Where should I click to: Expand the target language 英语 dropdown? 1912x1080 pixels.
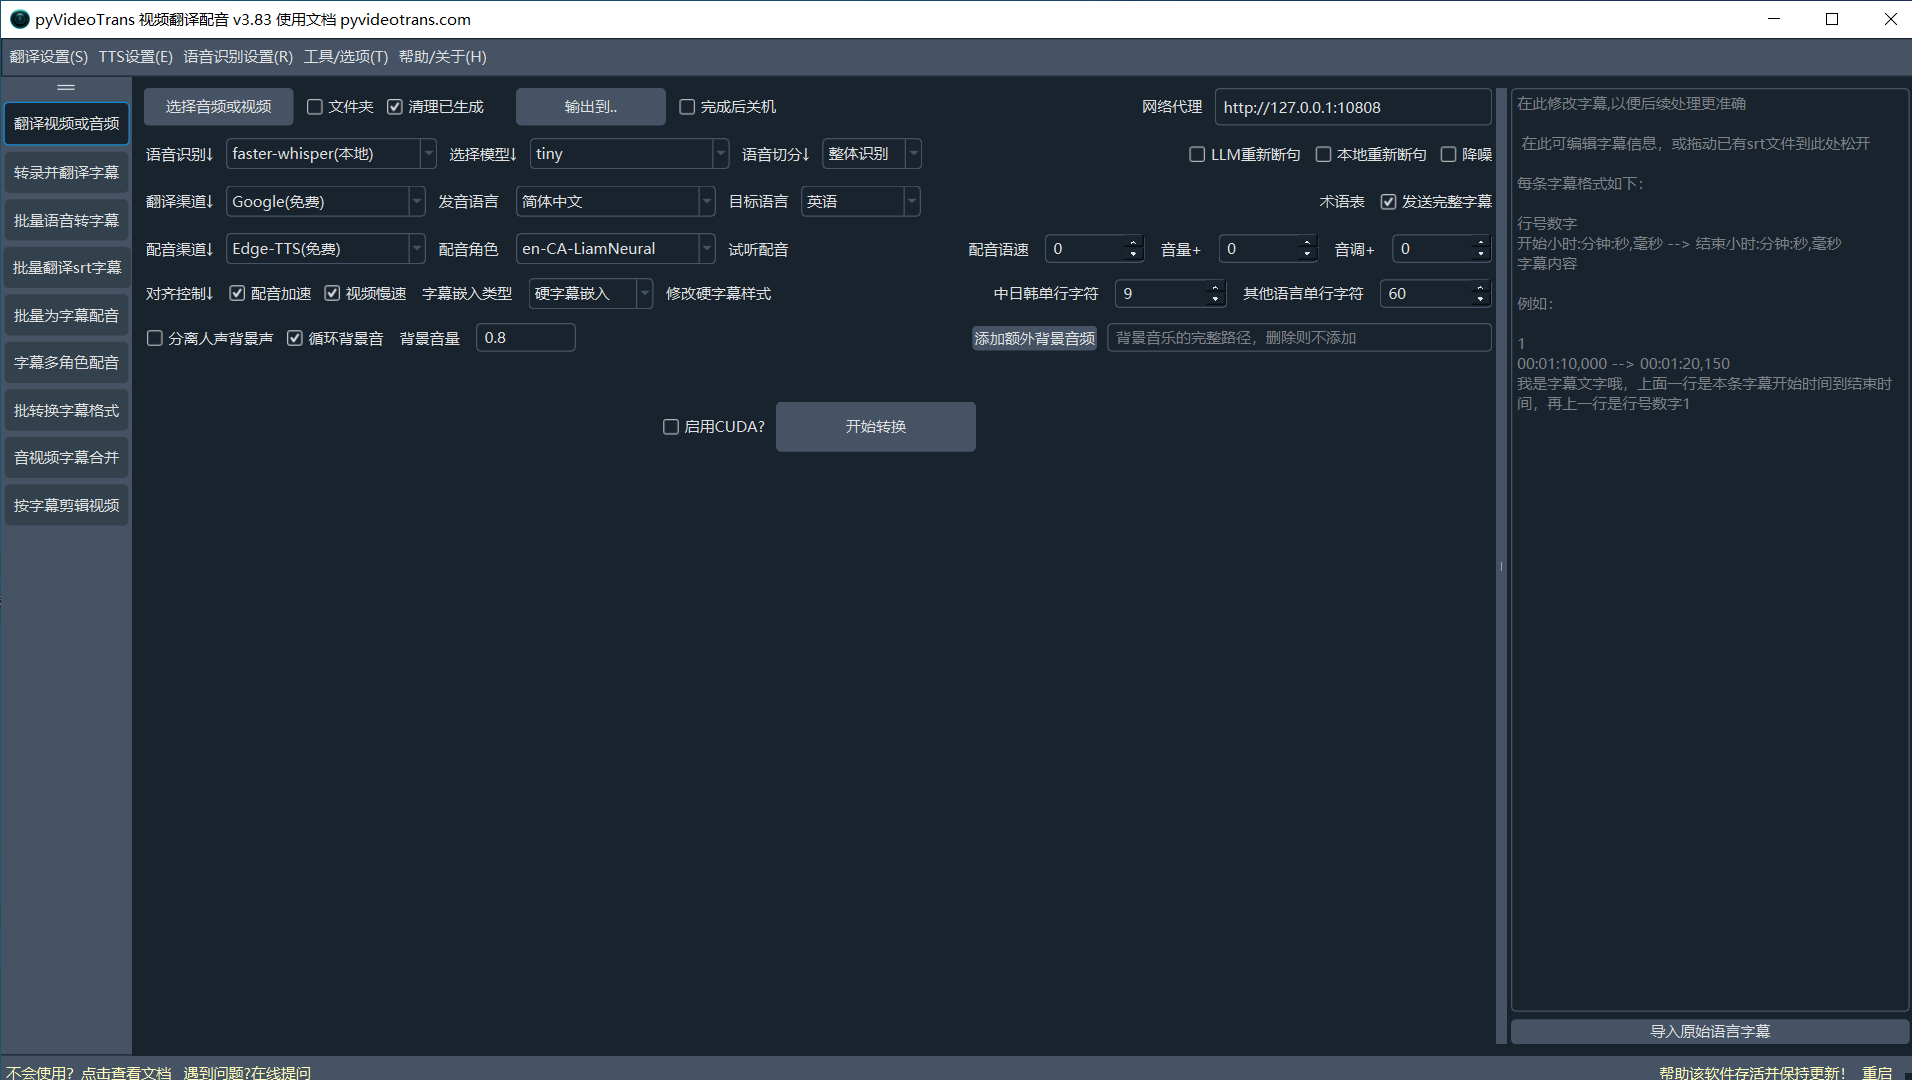point(911,202)
